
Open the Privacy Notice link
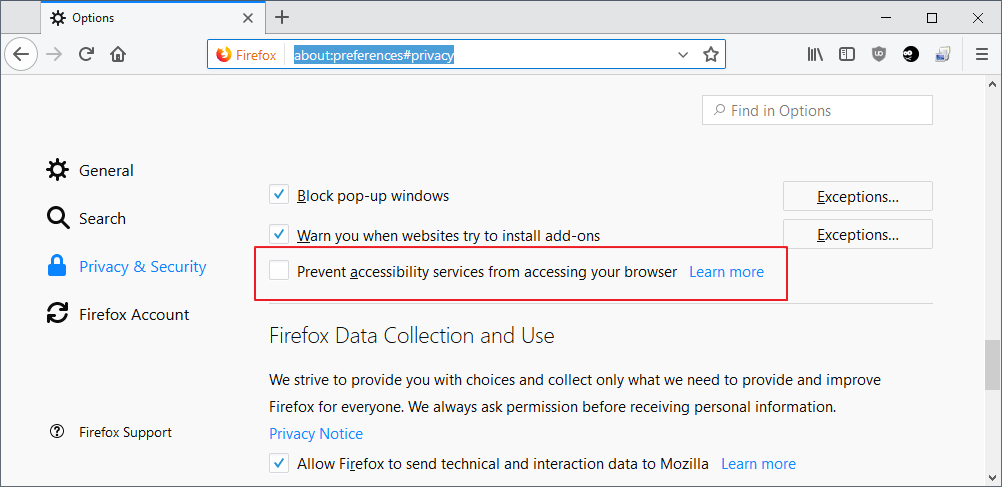tap(316, 434)
